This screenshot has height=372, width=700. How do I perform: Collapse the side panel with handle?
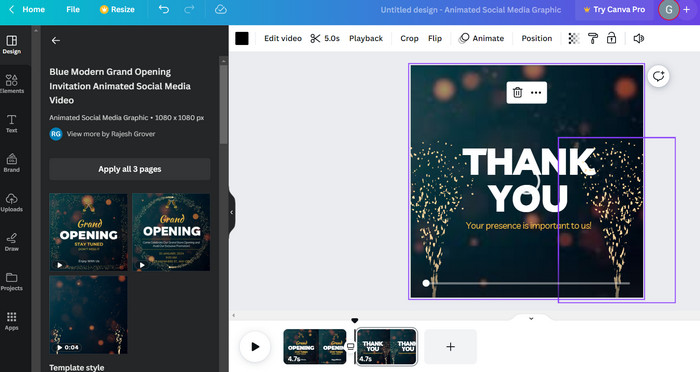click(x=231, y=213)
